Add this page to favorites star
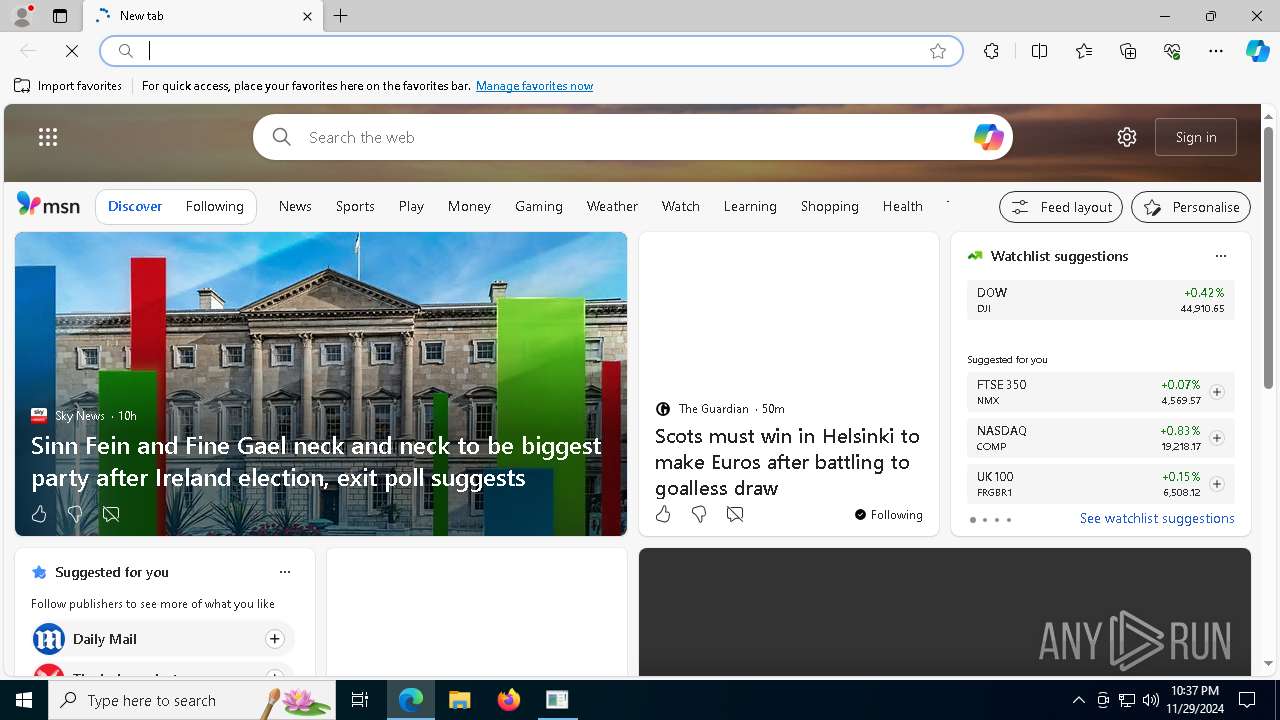Viewport: 1280px width, 720px height. click(938, 51)
